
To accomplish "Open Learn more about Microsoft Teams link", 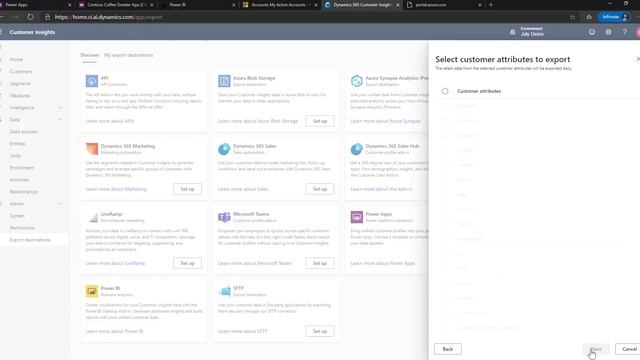I will 255,263.
